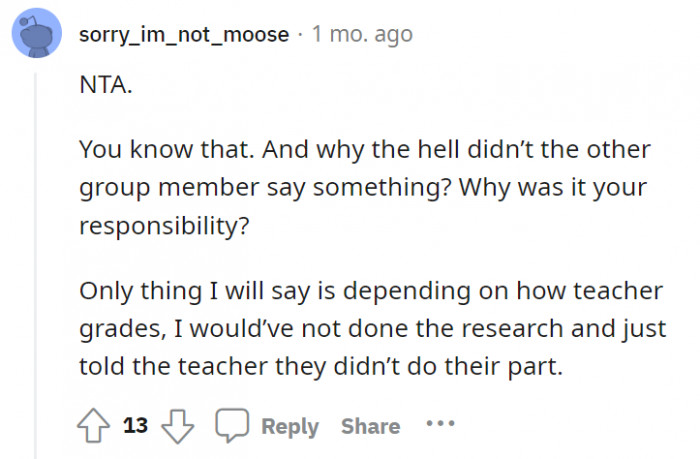Share this comment
This screenshot has height=459, width=700.
click(370, 426)
